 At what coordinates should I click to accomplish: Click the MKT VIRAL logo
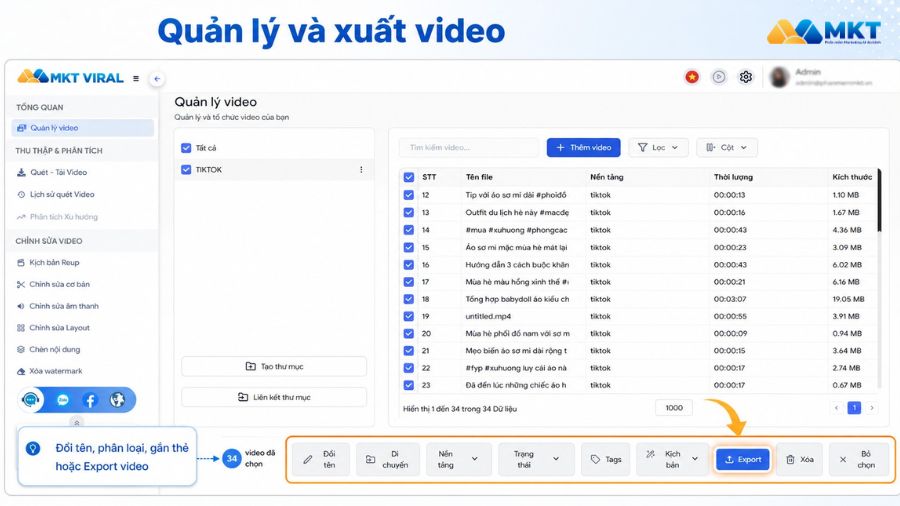71,77
